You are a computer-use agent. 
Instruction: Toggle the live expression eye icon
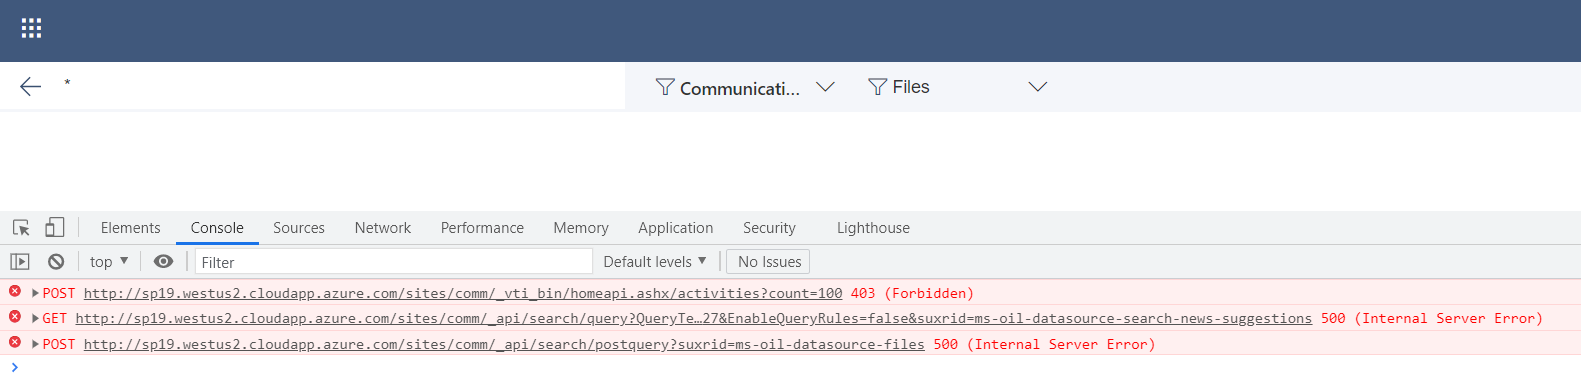(163, 261)
